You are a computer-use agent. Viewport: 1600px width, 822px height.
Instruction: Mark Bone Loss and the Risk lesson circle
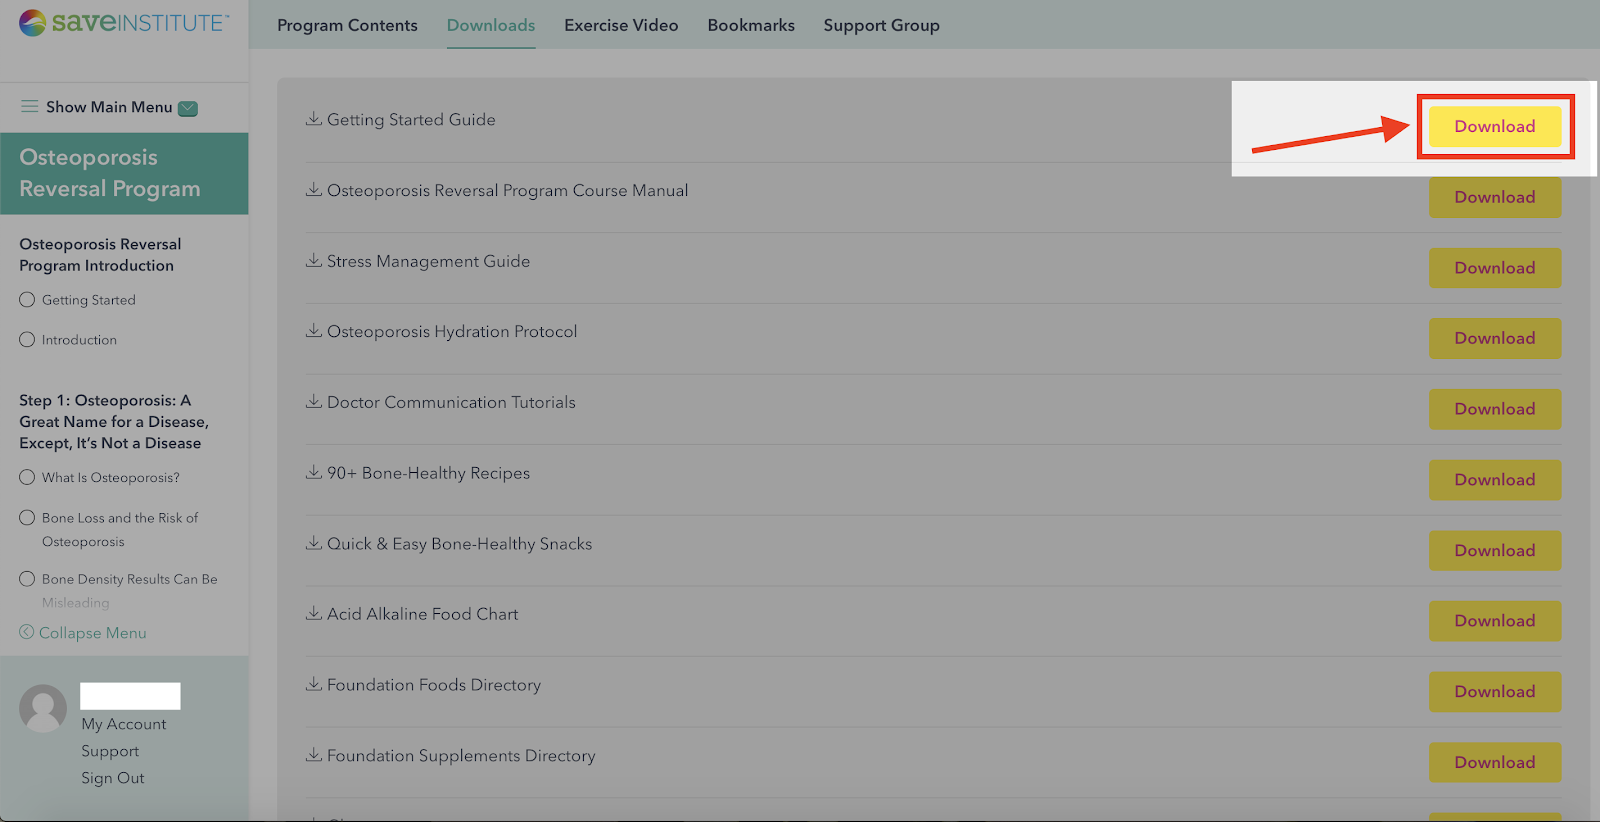[x=27, y=518]
